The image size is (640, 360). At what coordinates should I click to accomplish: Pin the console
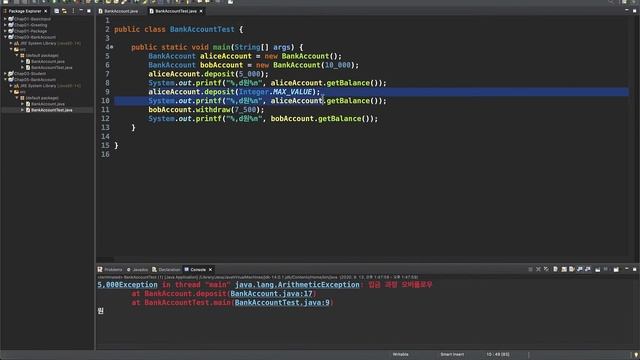(598, 269)
